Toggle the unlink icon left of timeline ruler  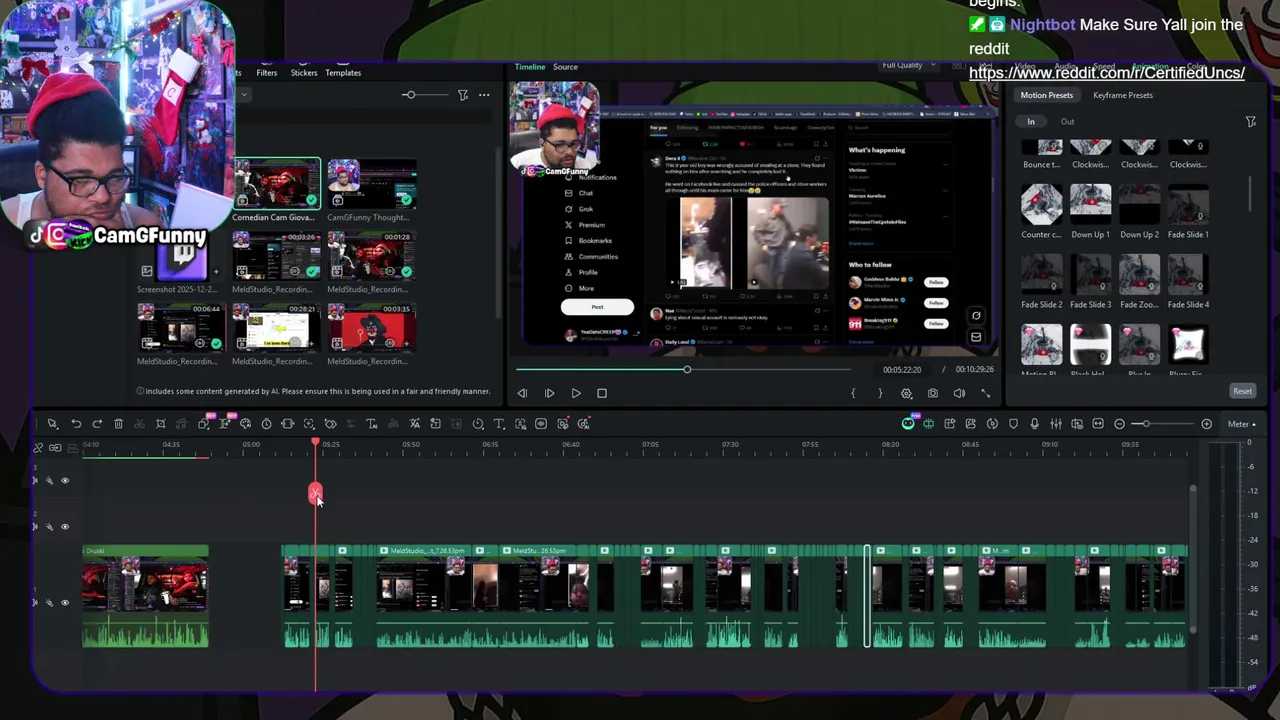pyautogui.click(x=38, y=447)
